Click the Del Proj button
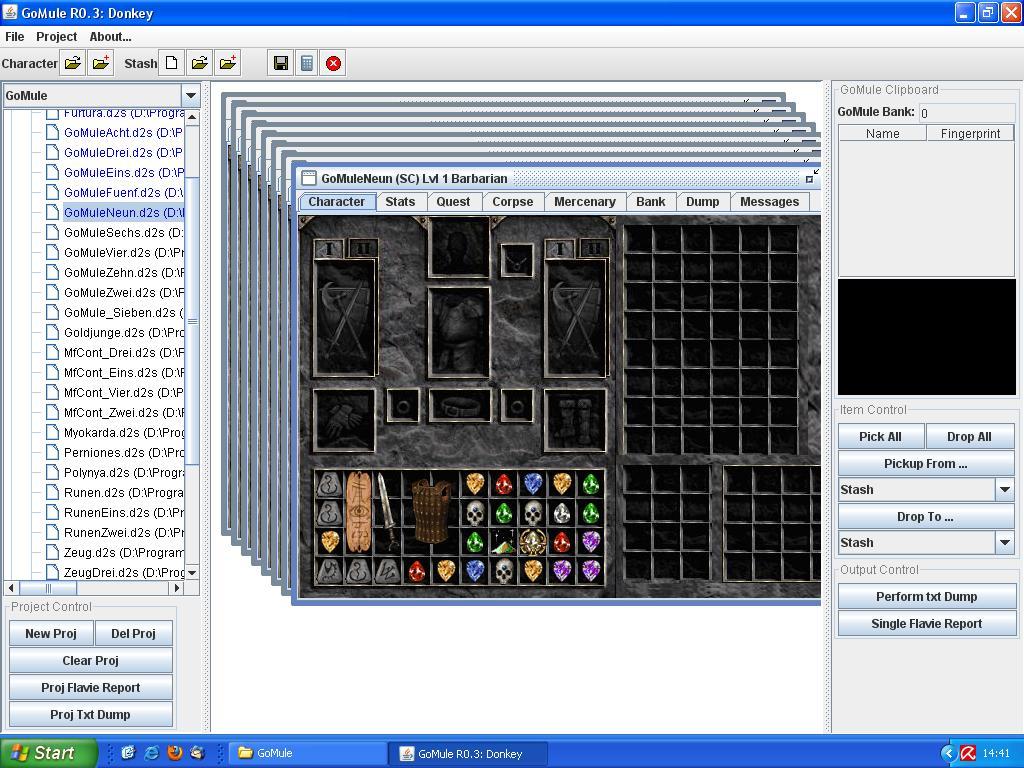Screen dimensions: 1024x768 133,633
